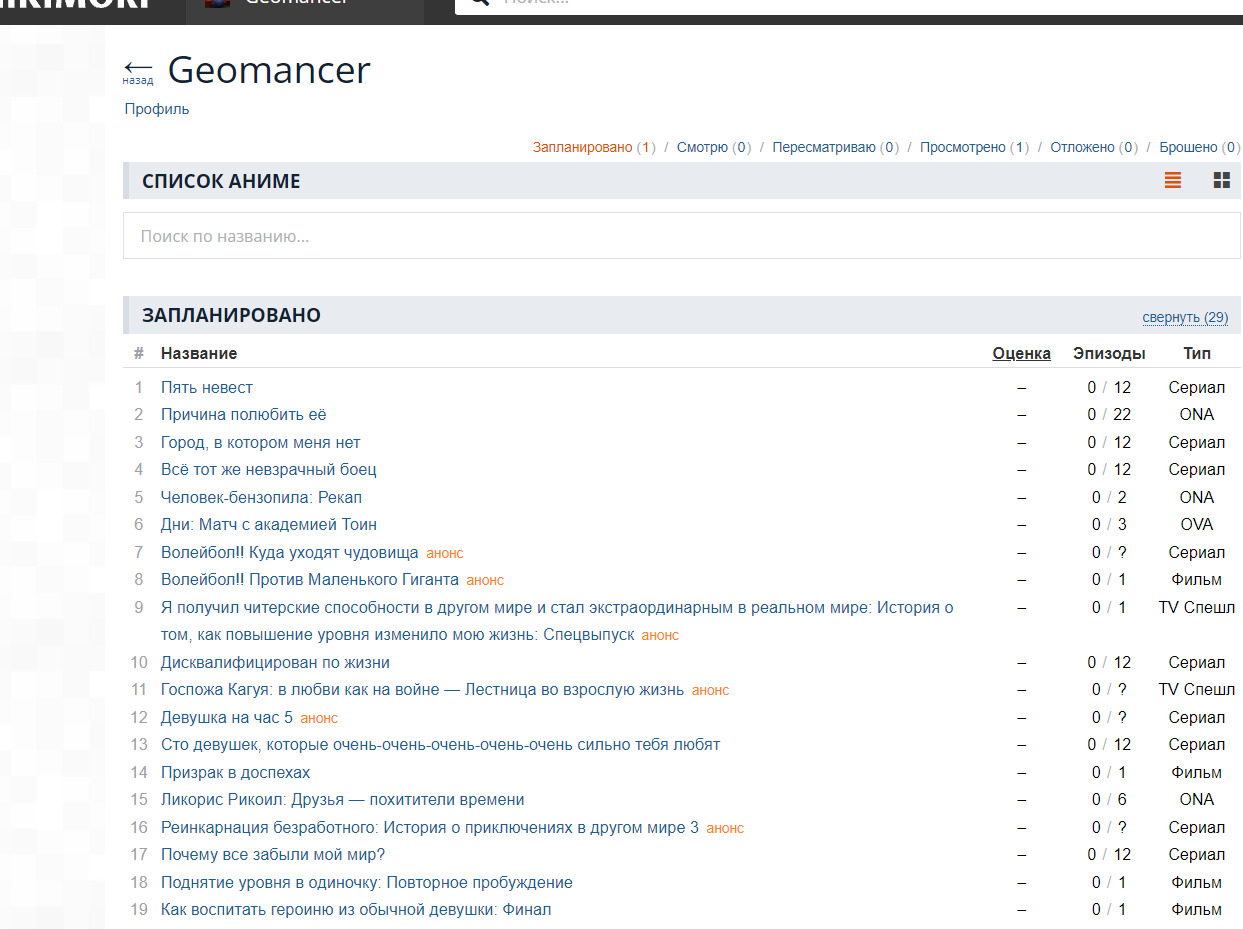The image size is (1243, 929).
Task: Sort the list by Оценка column
Action: tap(1021, 353)
